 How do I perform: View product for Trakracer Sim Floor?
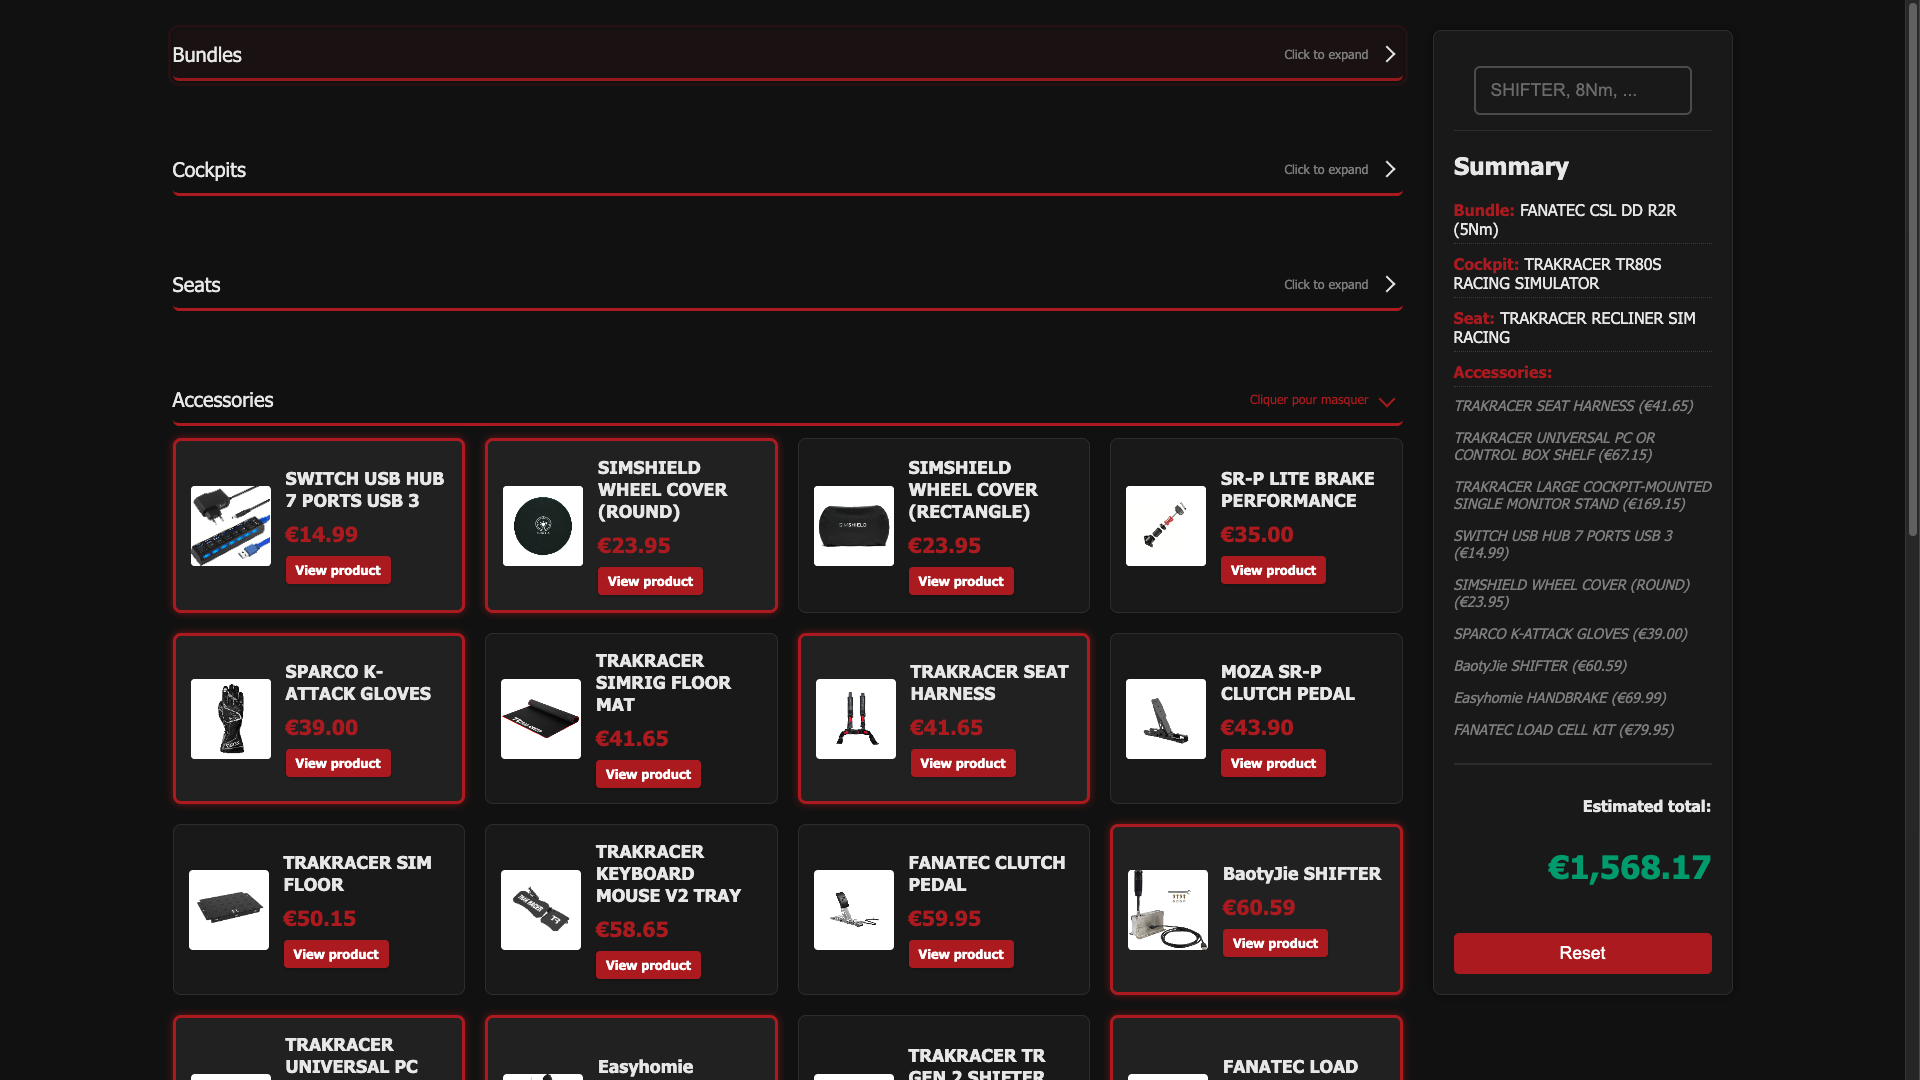tap(336, 954)
